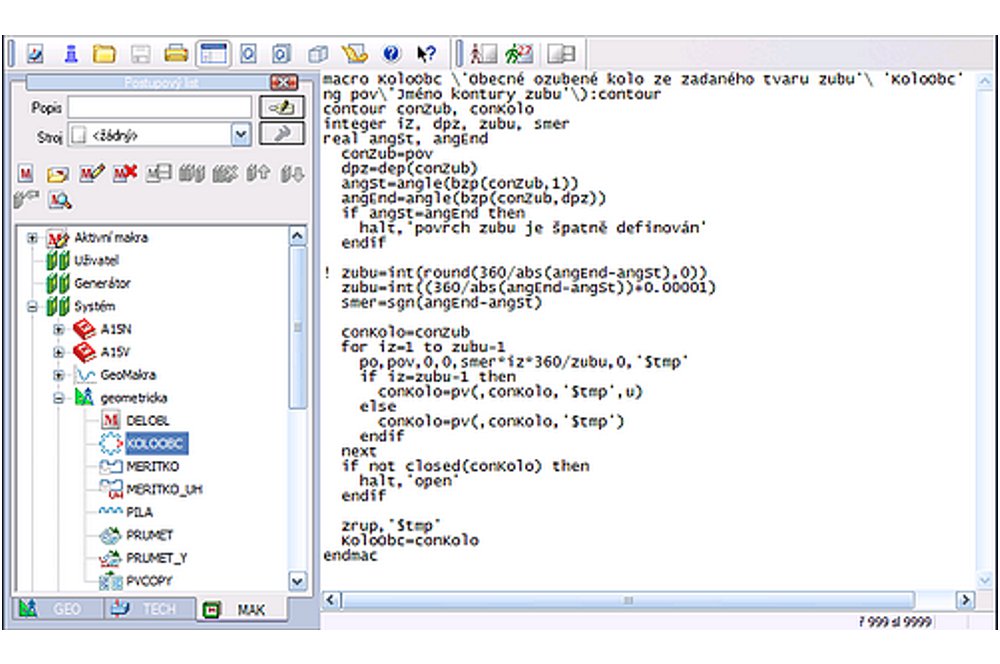This screenshot has width=1000, height=664.
Task: Switch to the GEO tab
Action: (57, 609)
